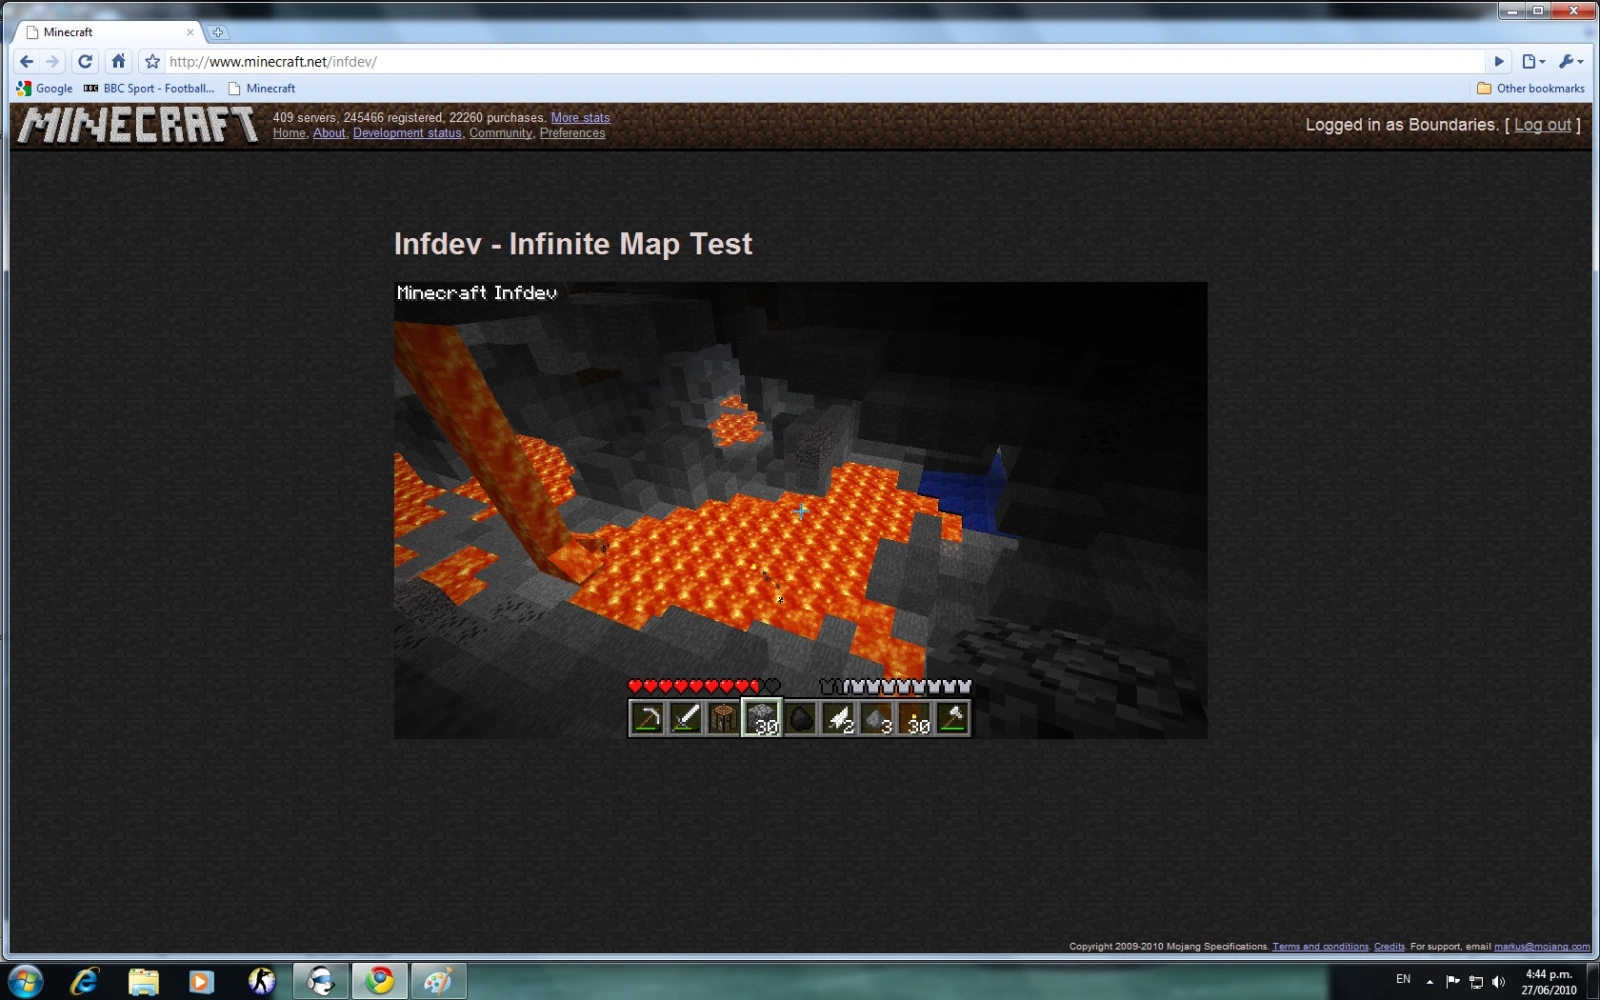Image resolution: width=1600 pixels, height=1000 pixels.
Task: Open the volume control in tray
Action: 1498,982
